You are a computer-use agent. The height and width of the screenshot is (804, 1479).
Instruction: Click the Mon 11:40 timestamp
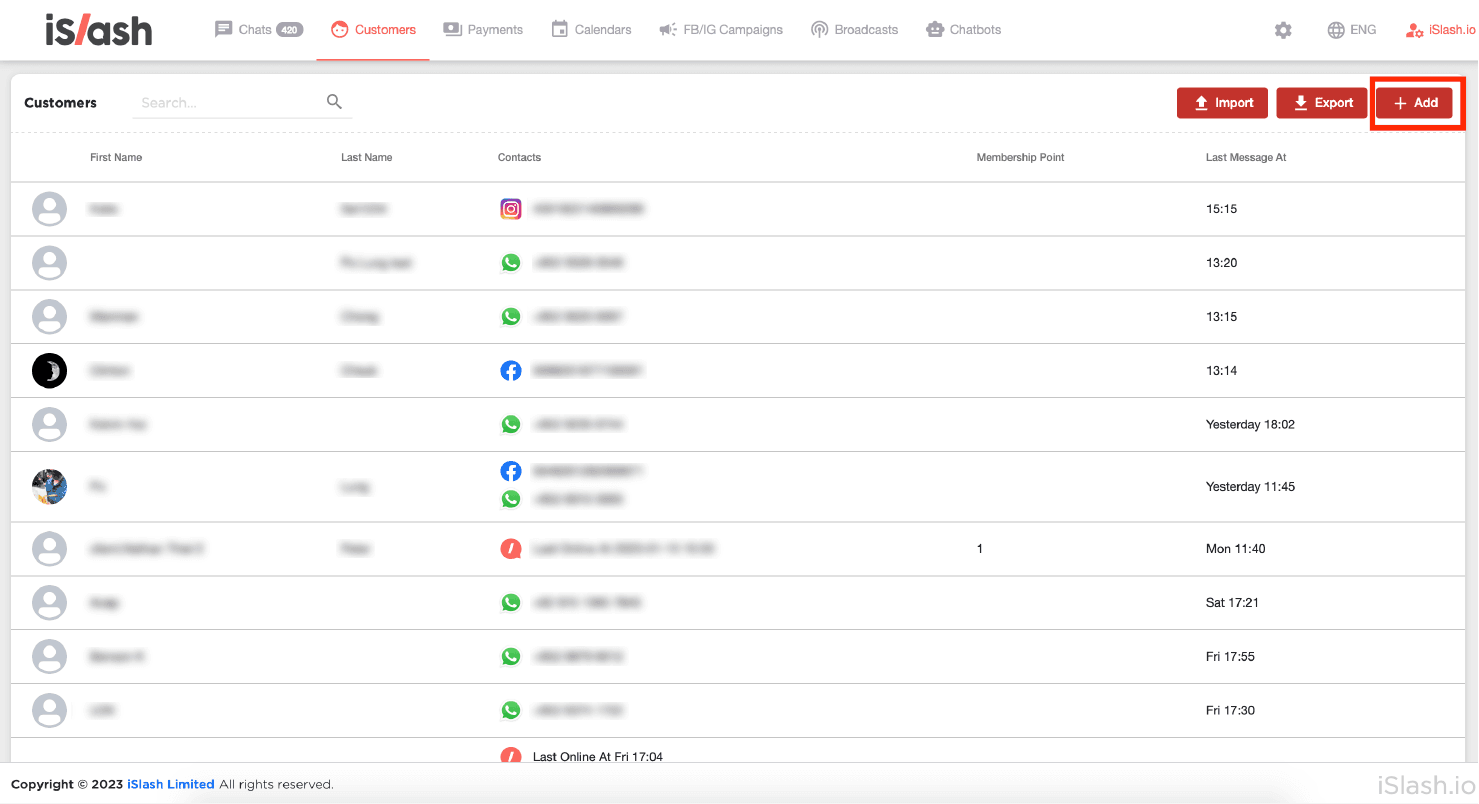[x=1236, y=549]
